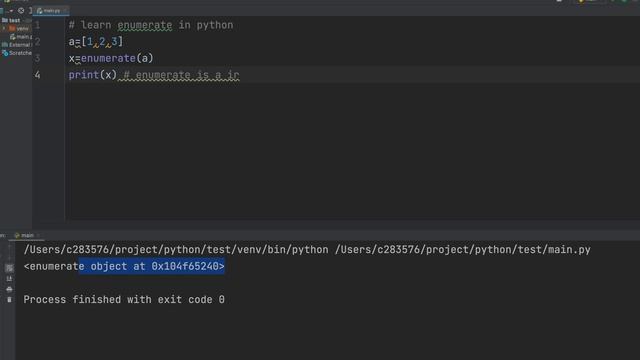The width and height of the screenshot is (640, 360).
Task: Click the Scroll to End icon
Action: click(9, 279)
